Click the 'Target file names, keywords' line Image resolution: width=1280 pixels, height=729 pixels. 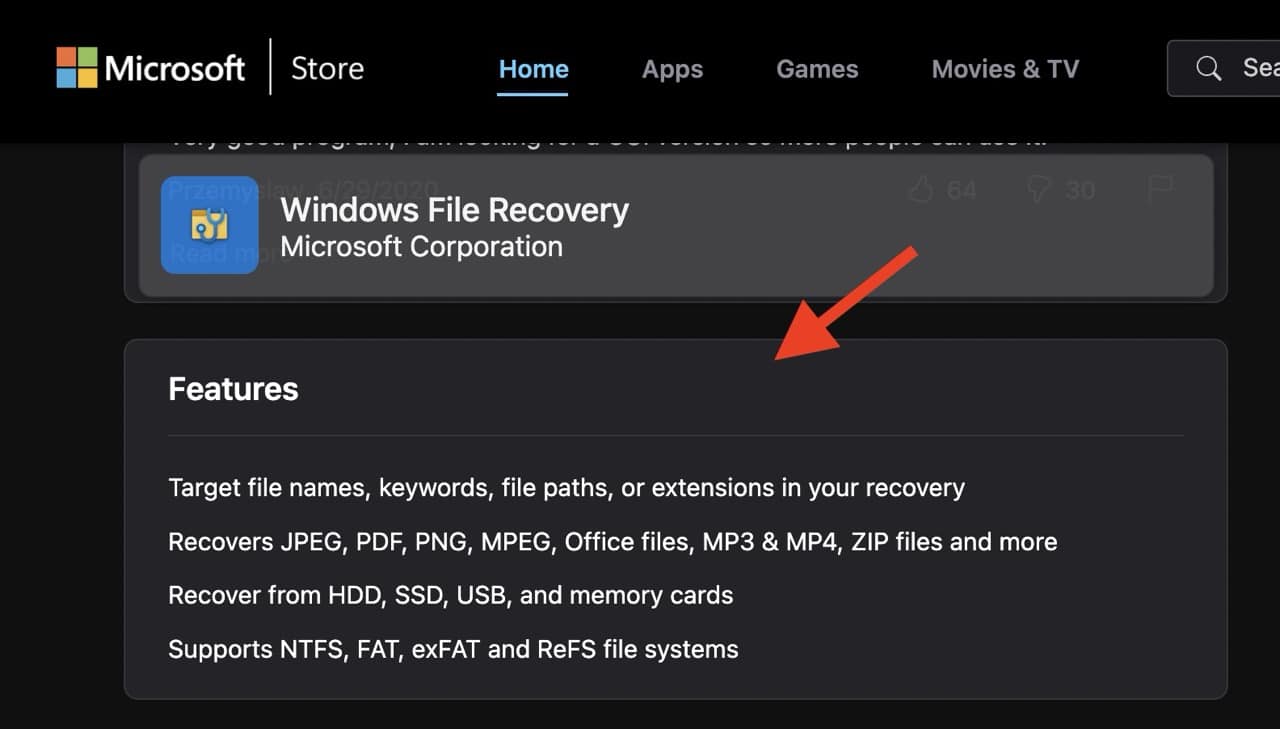[x=566, y=488]
